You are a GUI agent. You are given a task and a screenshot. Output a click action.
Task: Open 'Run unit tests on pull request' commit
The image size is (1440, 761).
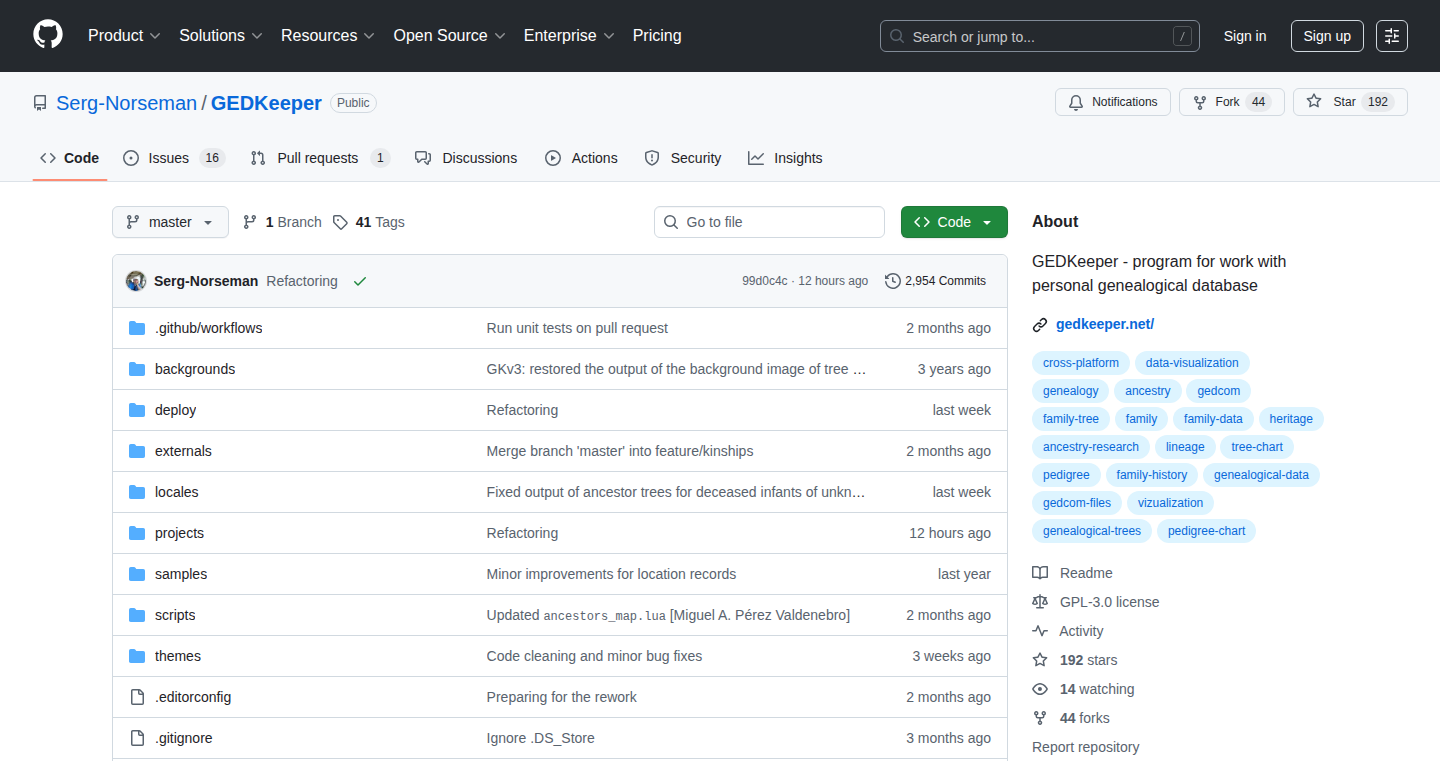(577, 328)
